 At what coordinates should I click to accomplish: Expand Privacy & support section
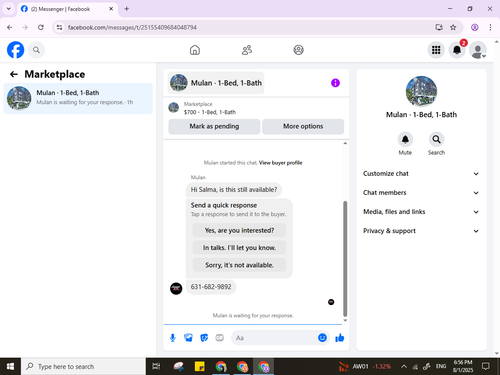(x=421, y=231)
